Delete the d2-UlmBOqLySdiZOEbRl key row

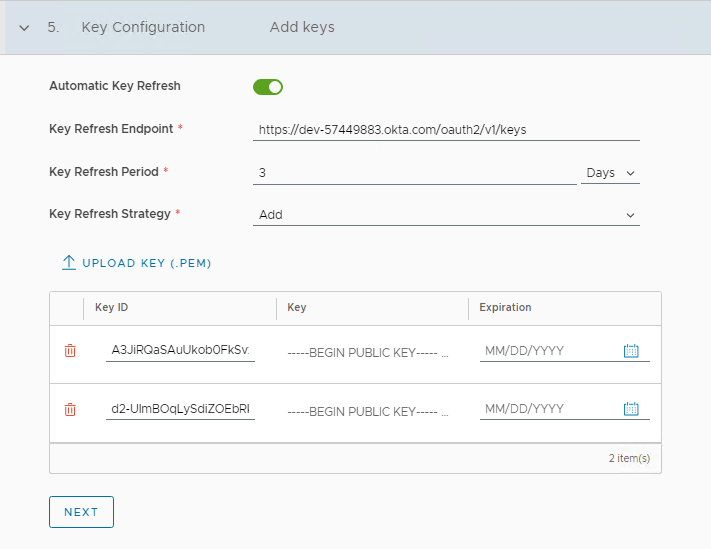(70, 409)
